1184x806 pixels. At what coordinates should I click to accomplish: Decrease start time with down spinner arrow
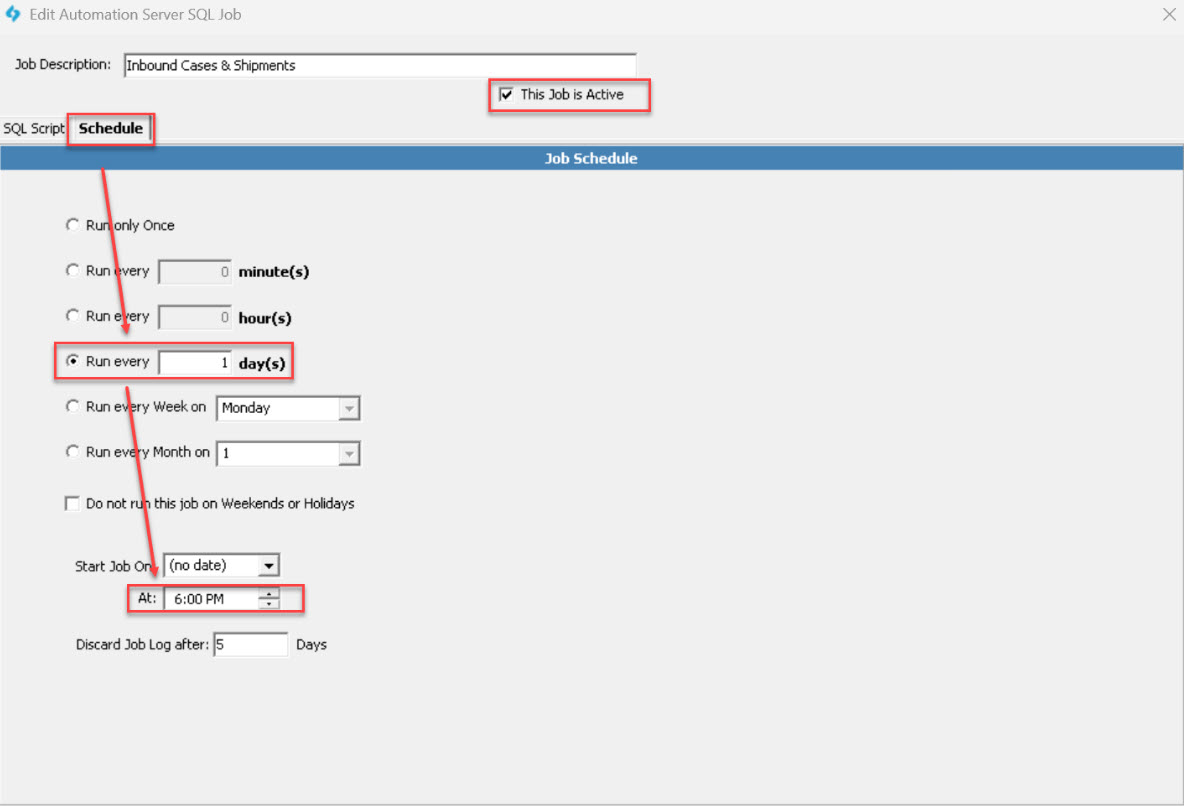click(x=268, y=604)
